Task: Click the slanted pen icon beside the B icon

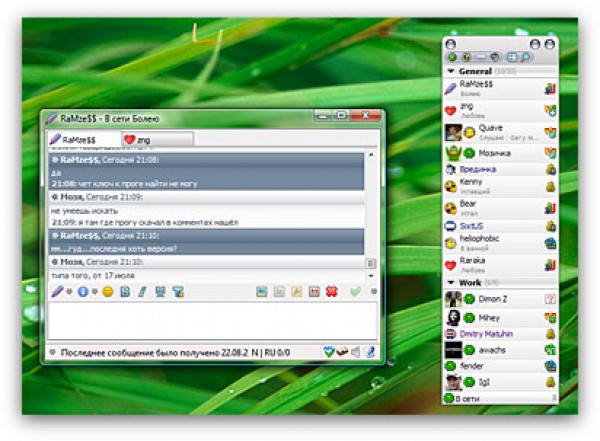Action: pos(142,292)
